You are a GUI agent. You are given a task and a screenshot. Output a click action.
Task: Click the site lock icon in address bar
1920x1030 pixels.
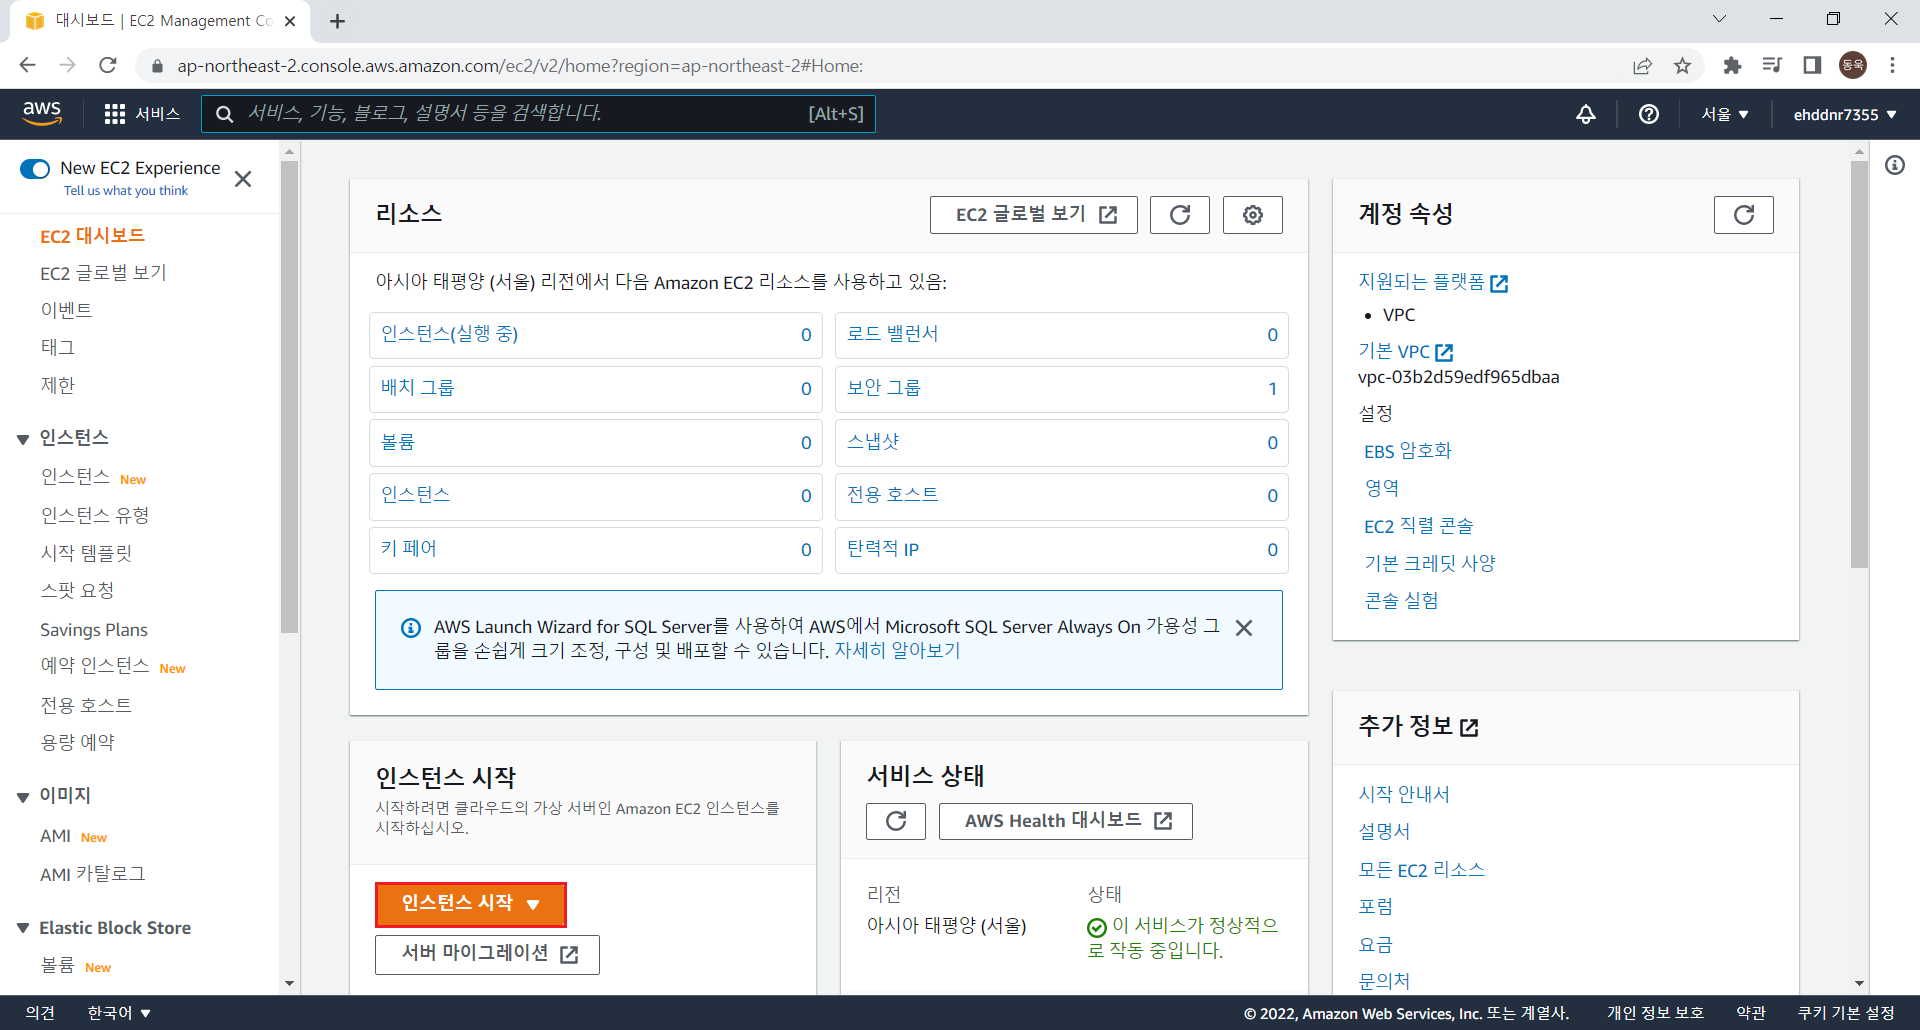157,66
